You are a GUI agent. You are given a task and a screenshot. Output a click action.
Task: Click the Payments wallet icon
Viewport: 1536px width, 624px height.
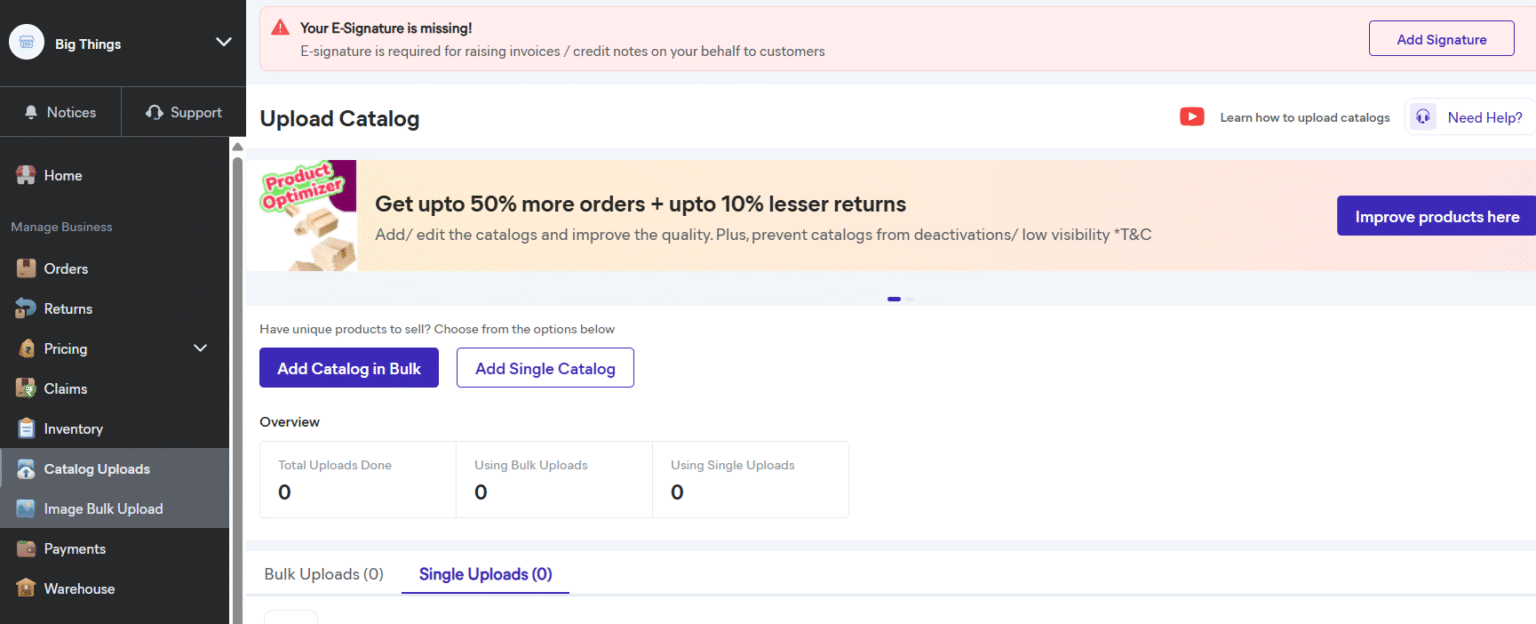26,549
